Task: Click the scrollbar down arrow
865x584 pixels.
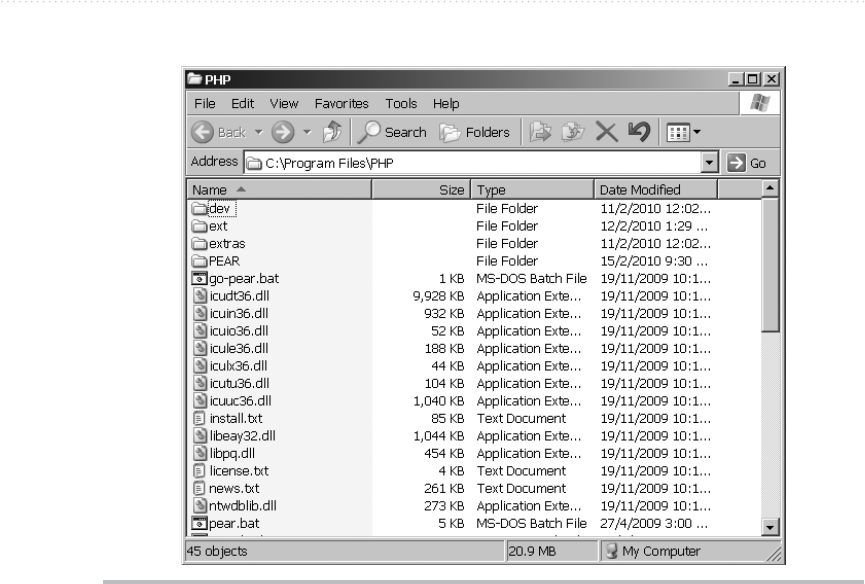Action: point(770,527)
